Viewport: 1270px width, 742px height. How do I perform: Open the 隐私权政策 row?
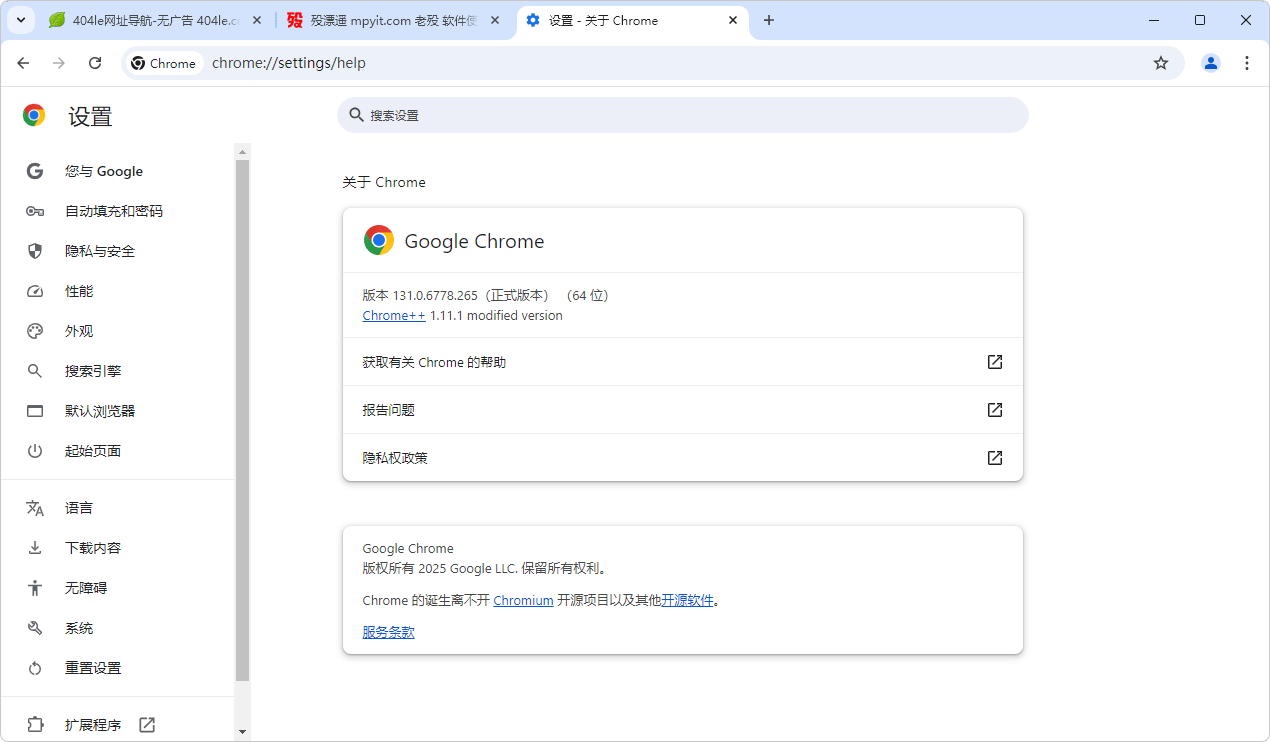683,458
